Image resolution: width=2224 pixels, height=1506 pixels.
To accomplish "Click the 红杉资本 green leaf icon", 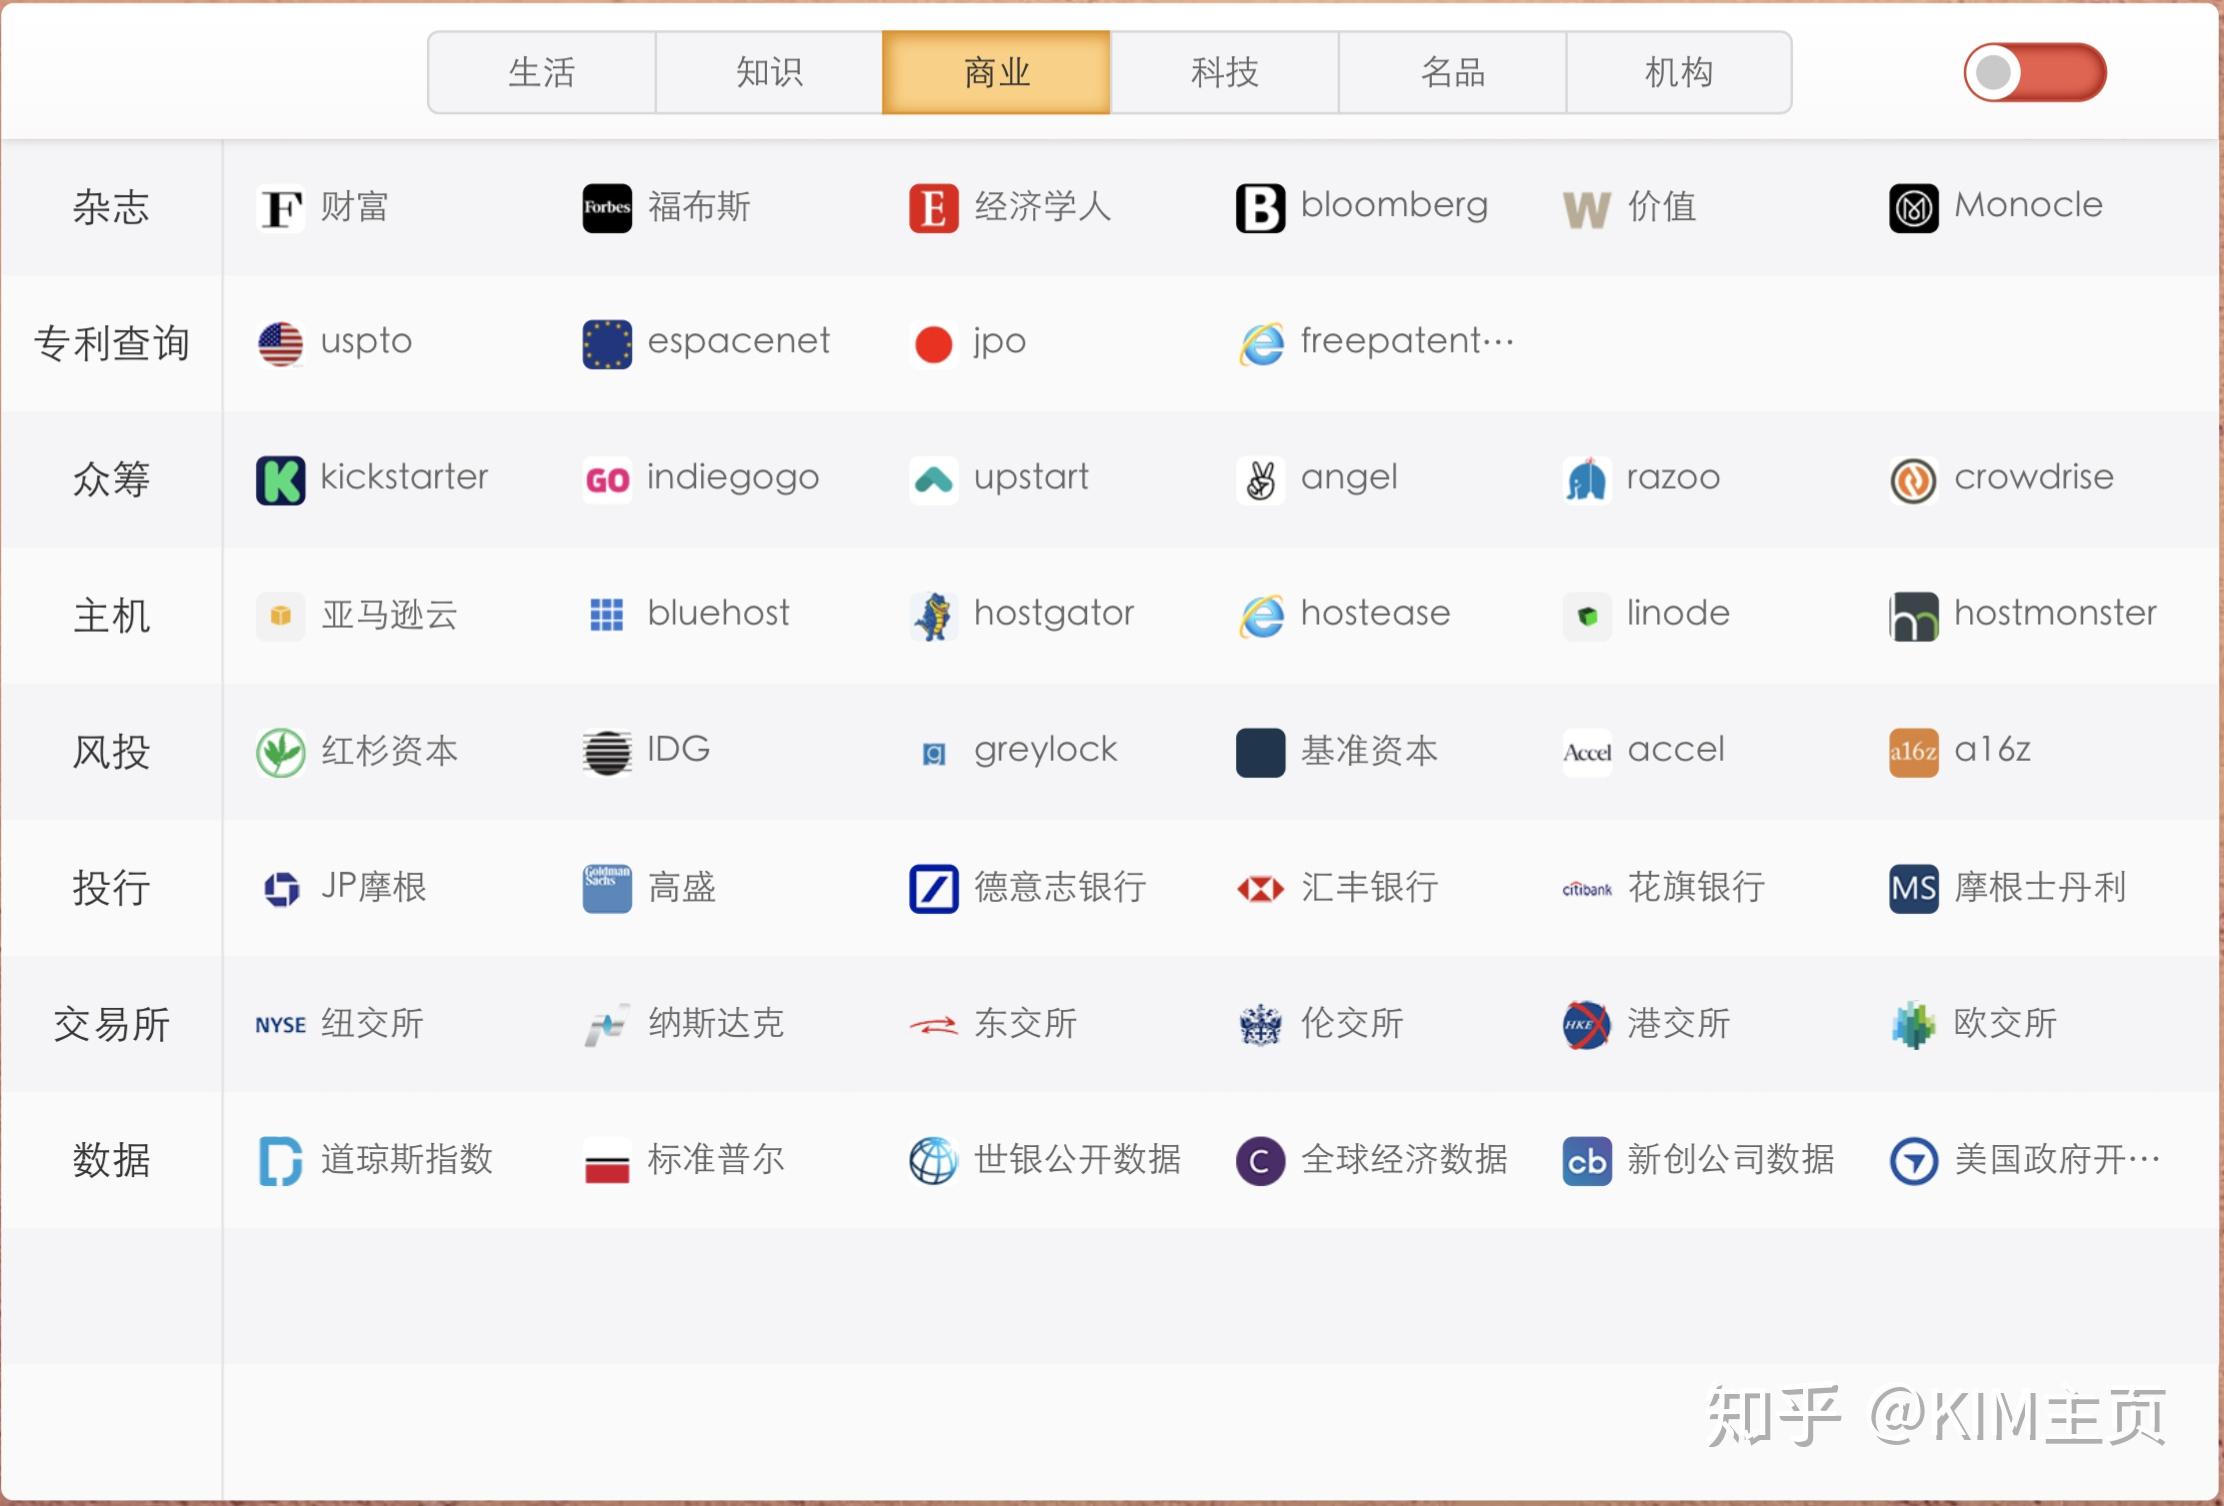I will (281, 752).
